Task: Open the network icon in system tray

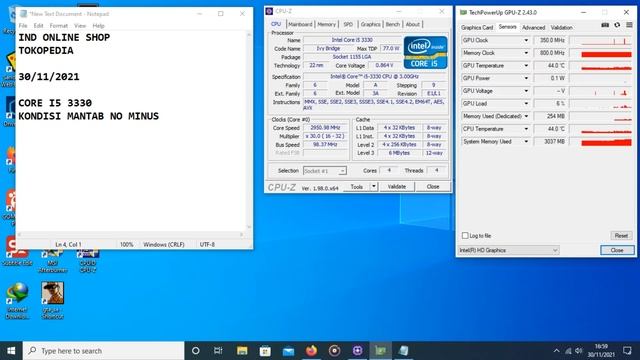Action: 568,351
